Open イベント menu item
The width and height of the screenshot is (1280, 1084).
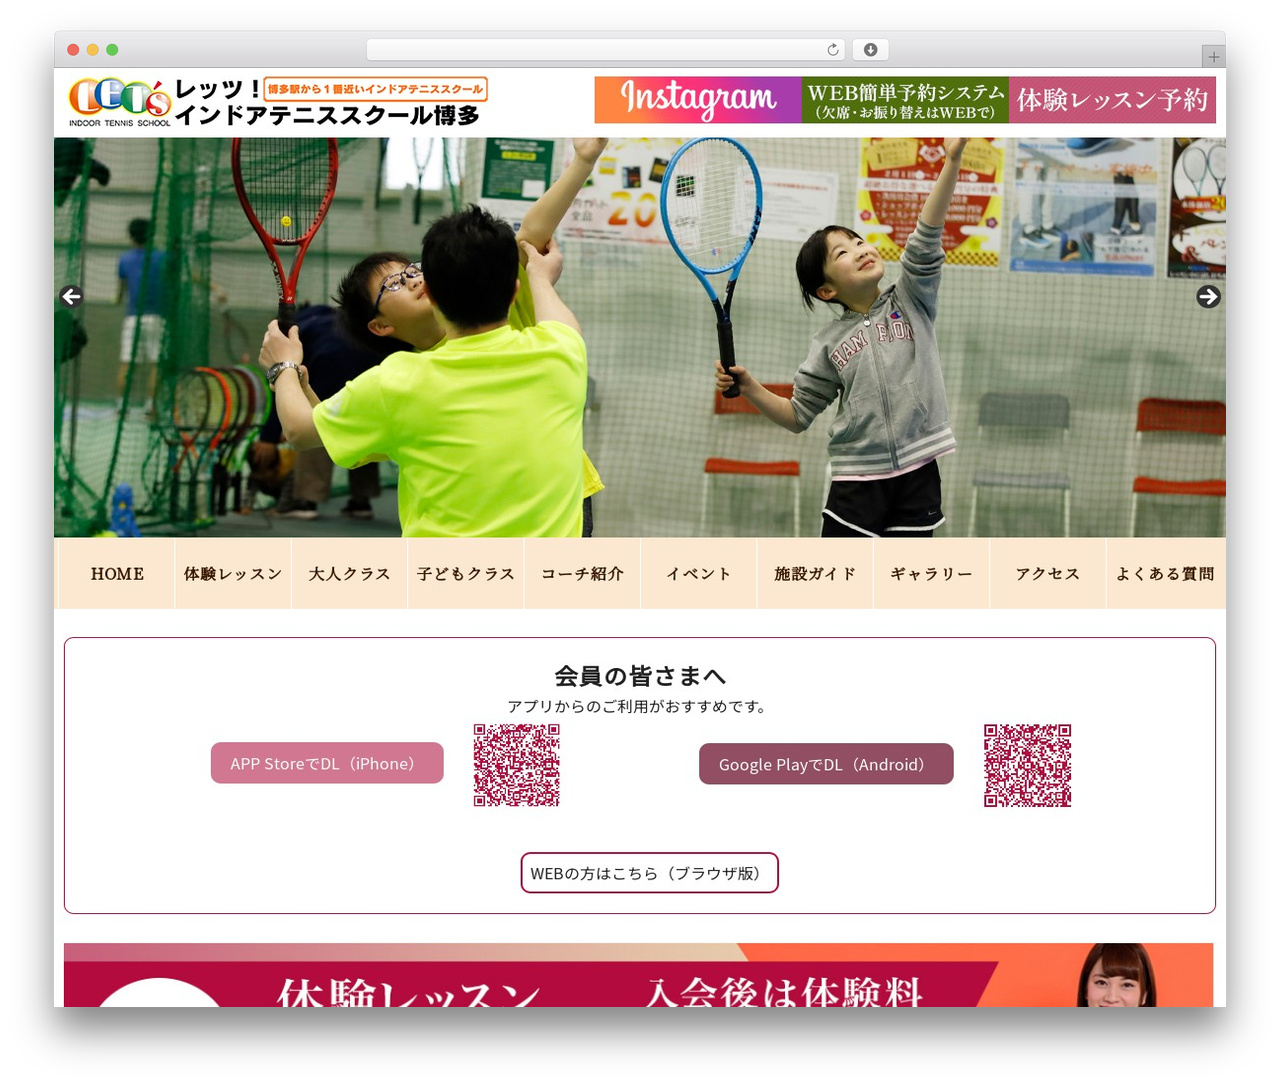click(x=699, y=574)
